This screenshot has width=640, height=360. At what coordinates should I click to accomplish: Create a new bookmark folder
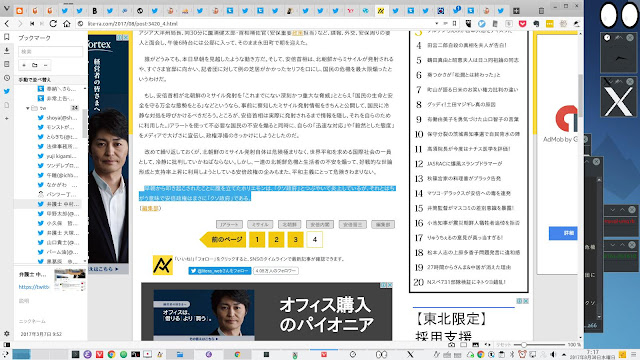pyautogui.click(x=35, y=65)
